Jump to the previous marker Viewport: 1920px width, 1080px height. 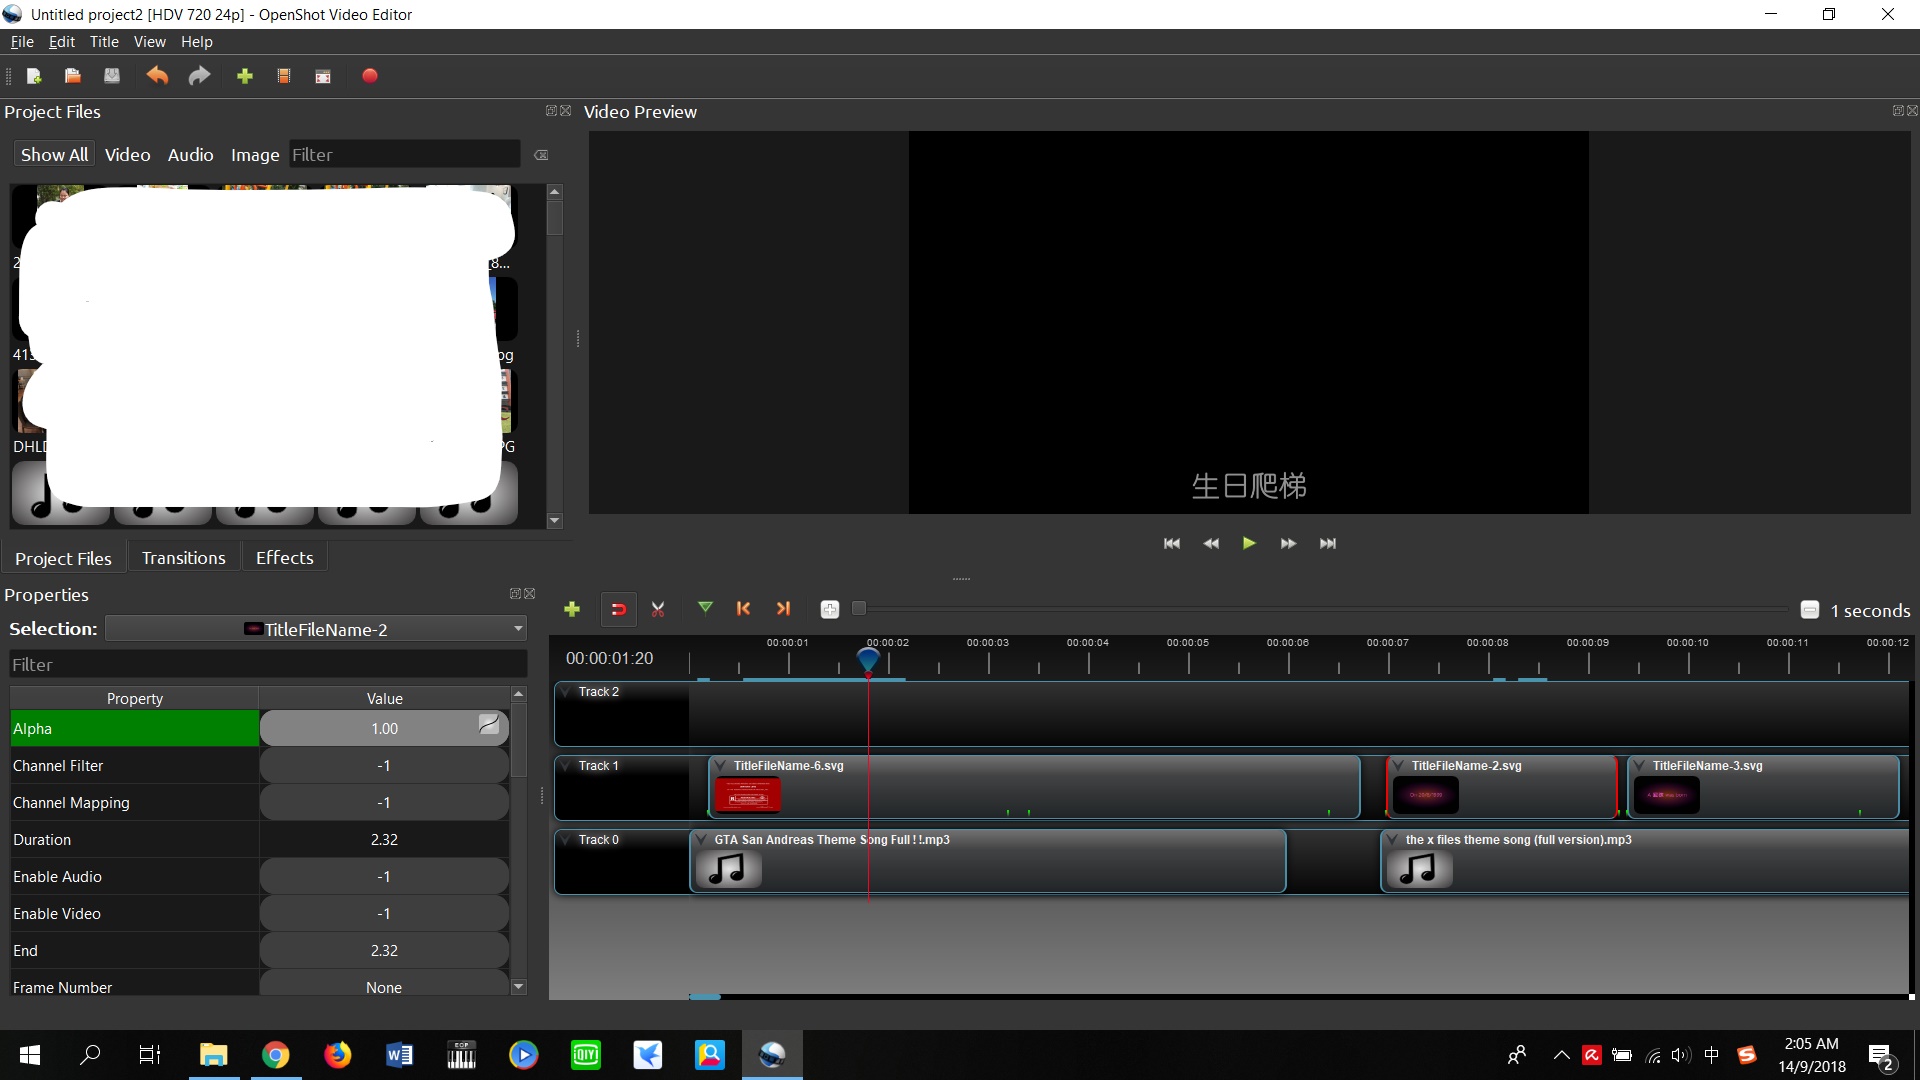[743, 608]
